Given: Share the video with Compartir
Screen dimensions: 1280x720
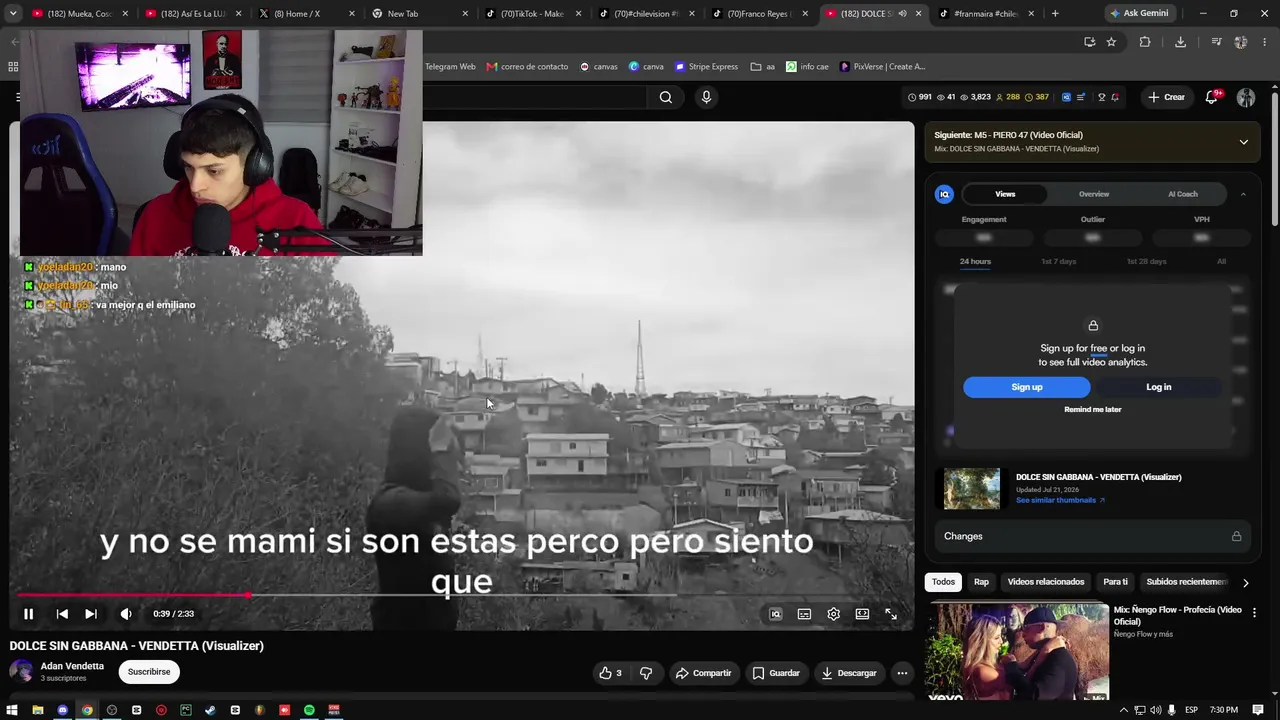Looking at the screenshot, I should tap(704, 673).
